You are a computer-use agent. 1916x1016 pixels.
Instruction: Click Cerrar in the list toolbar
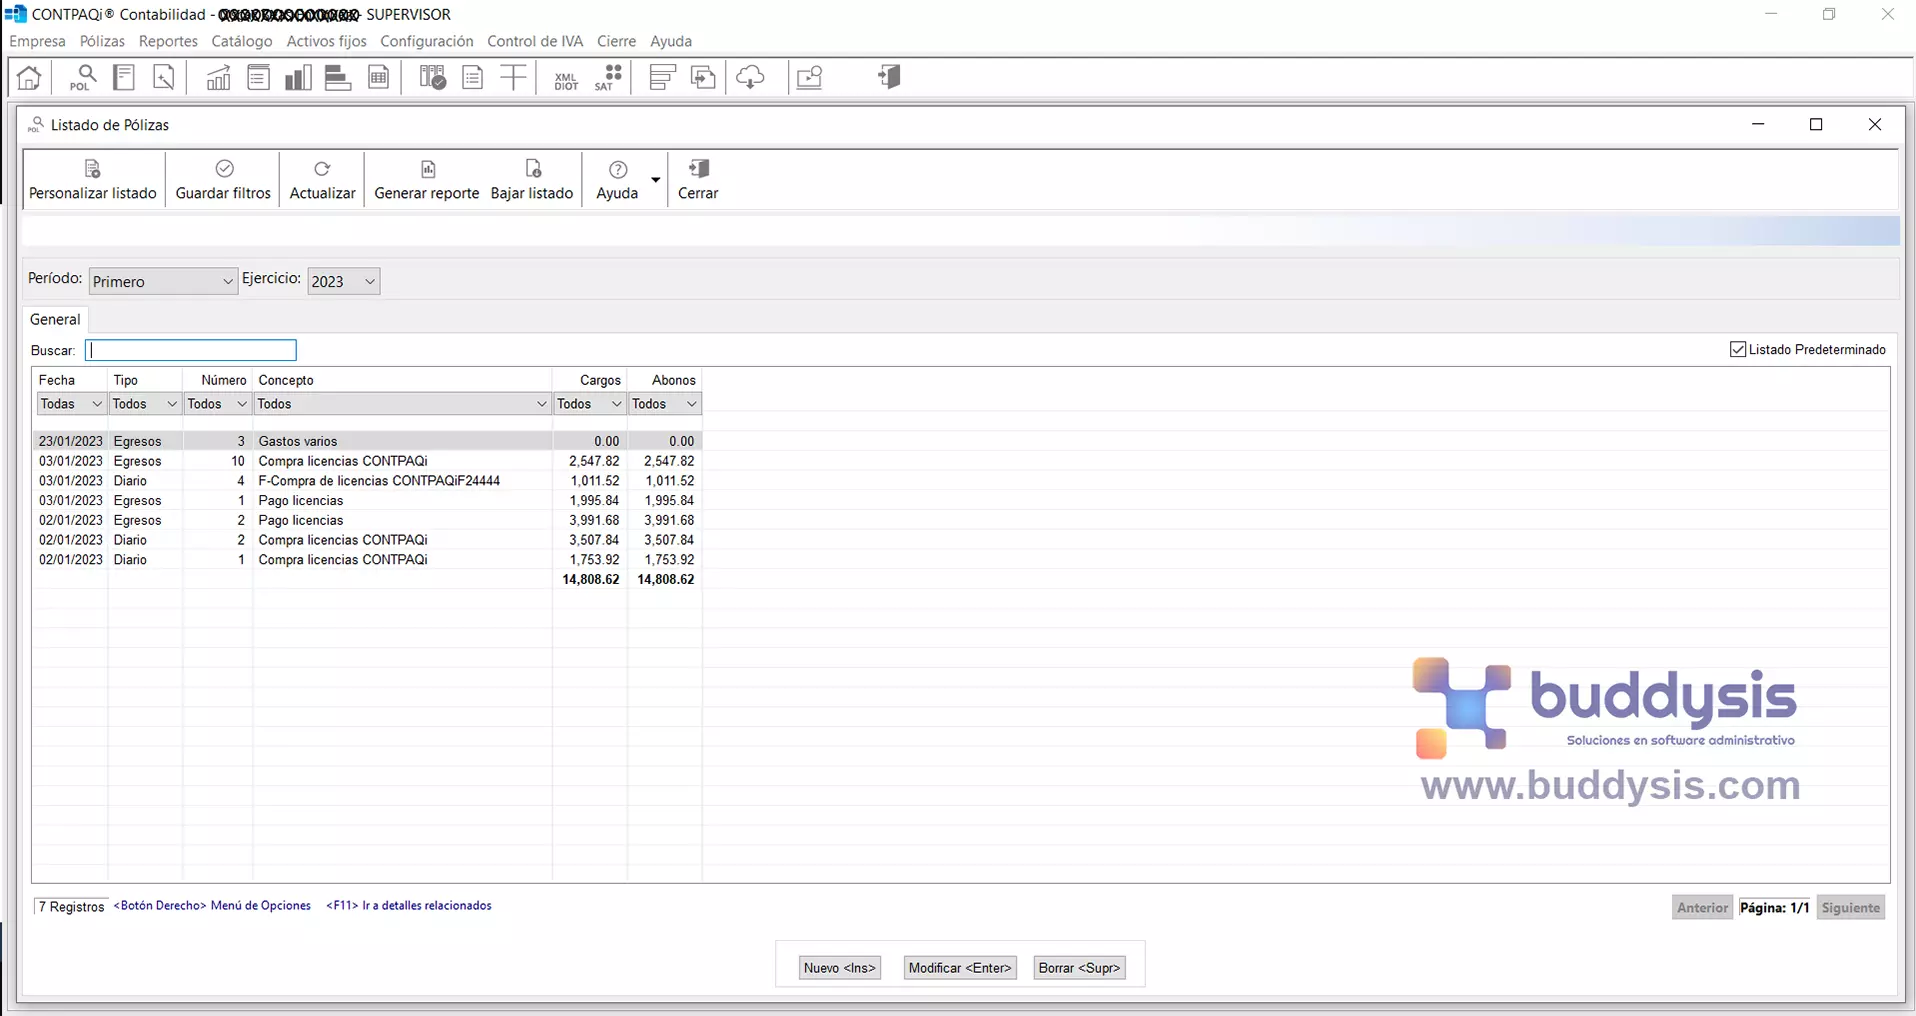tap(698, 180)
